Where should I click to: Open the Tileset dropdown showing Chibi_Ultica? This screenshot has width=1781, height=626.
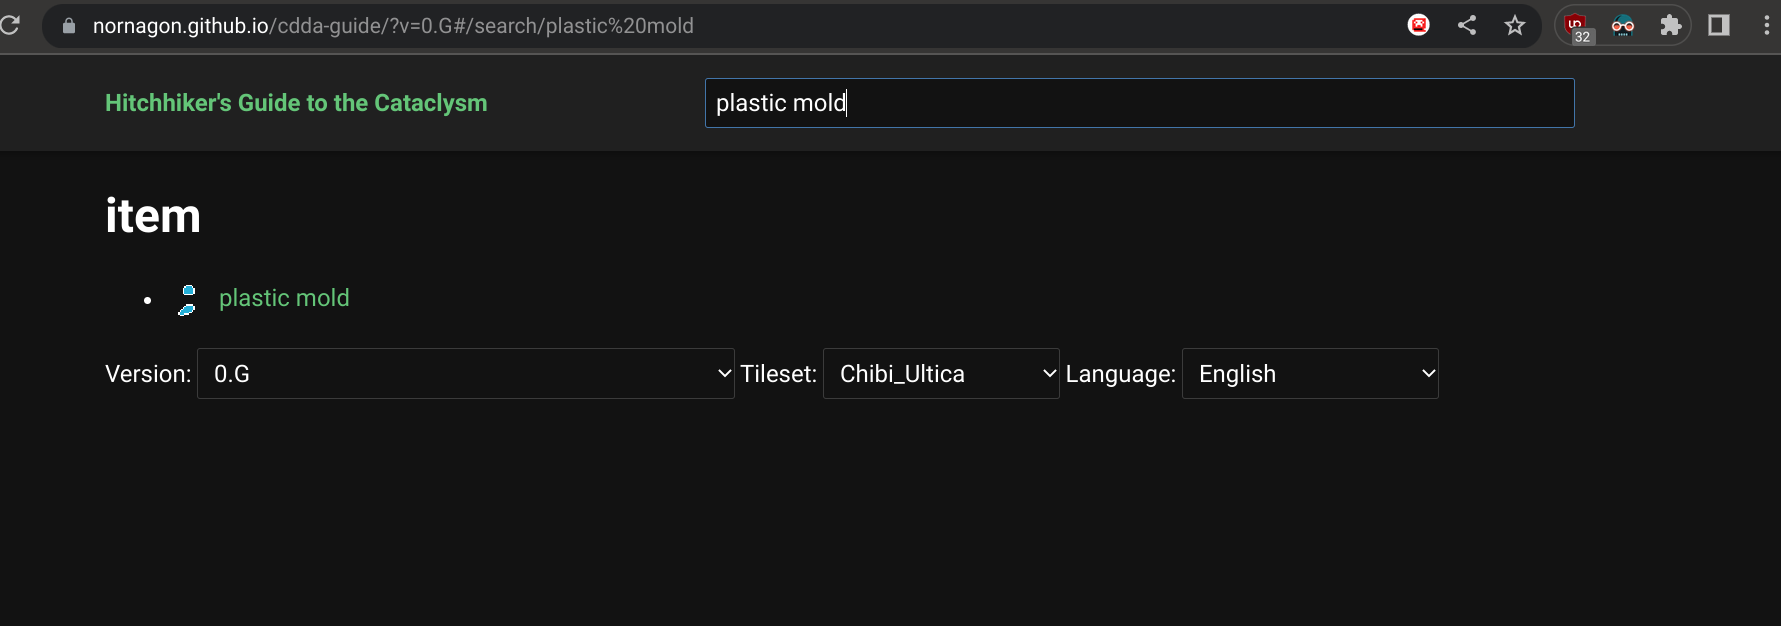[940, 373]
